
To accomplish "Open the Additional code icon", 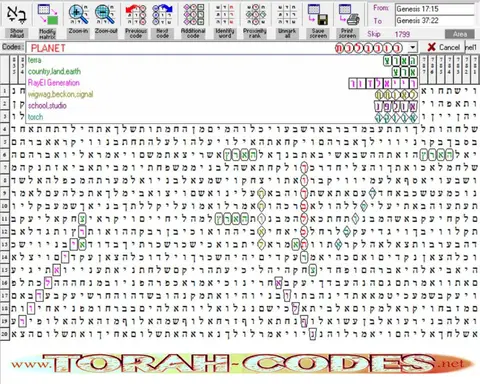I will [193, 14].
